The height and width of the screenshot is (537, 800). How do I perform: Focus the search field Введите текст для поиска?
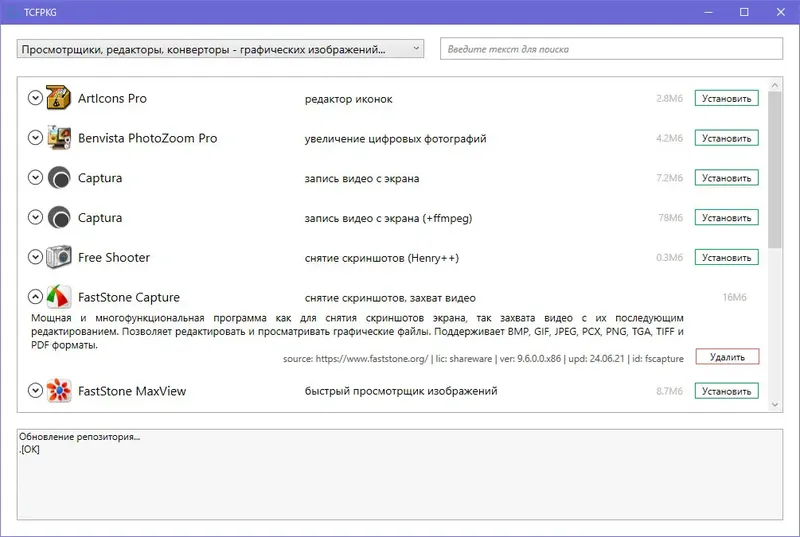[x=611, y=49]
